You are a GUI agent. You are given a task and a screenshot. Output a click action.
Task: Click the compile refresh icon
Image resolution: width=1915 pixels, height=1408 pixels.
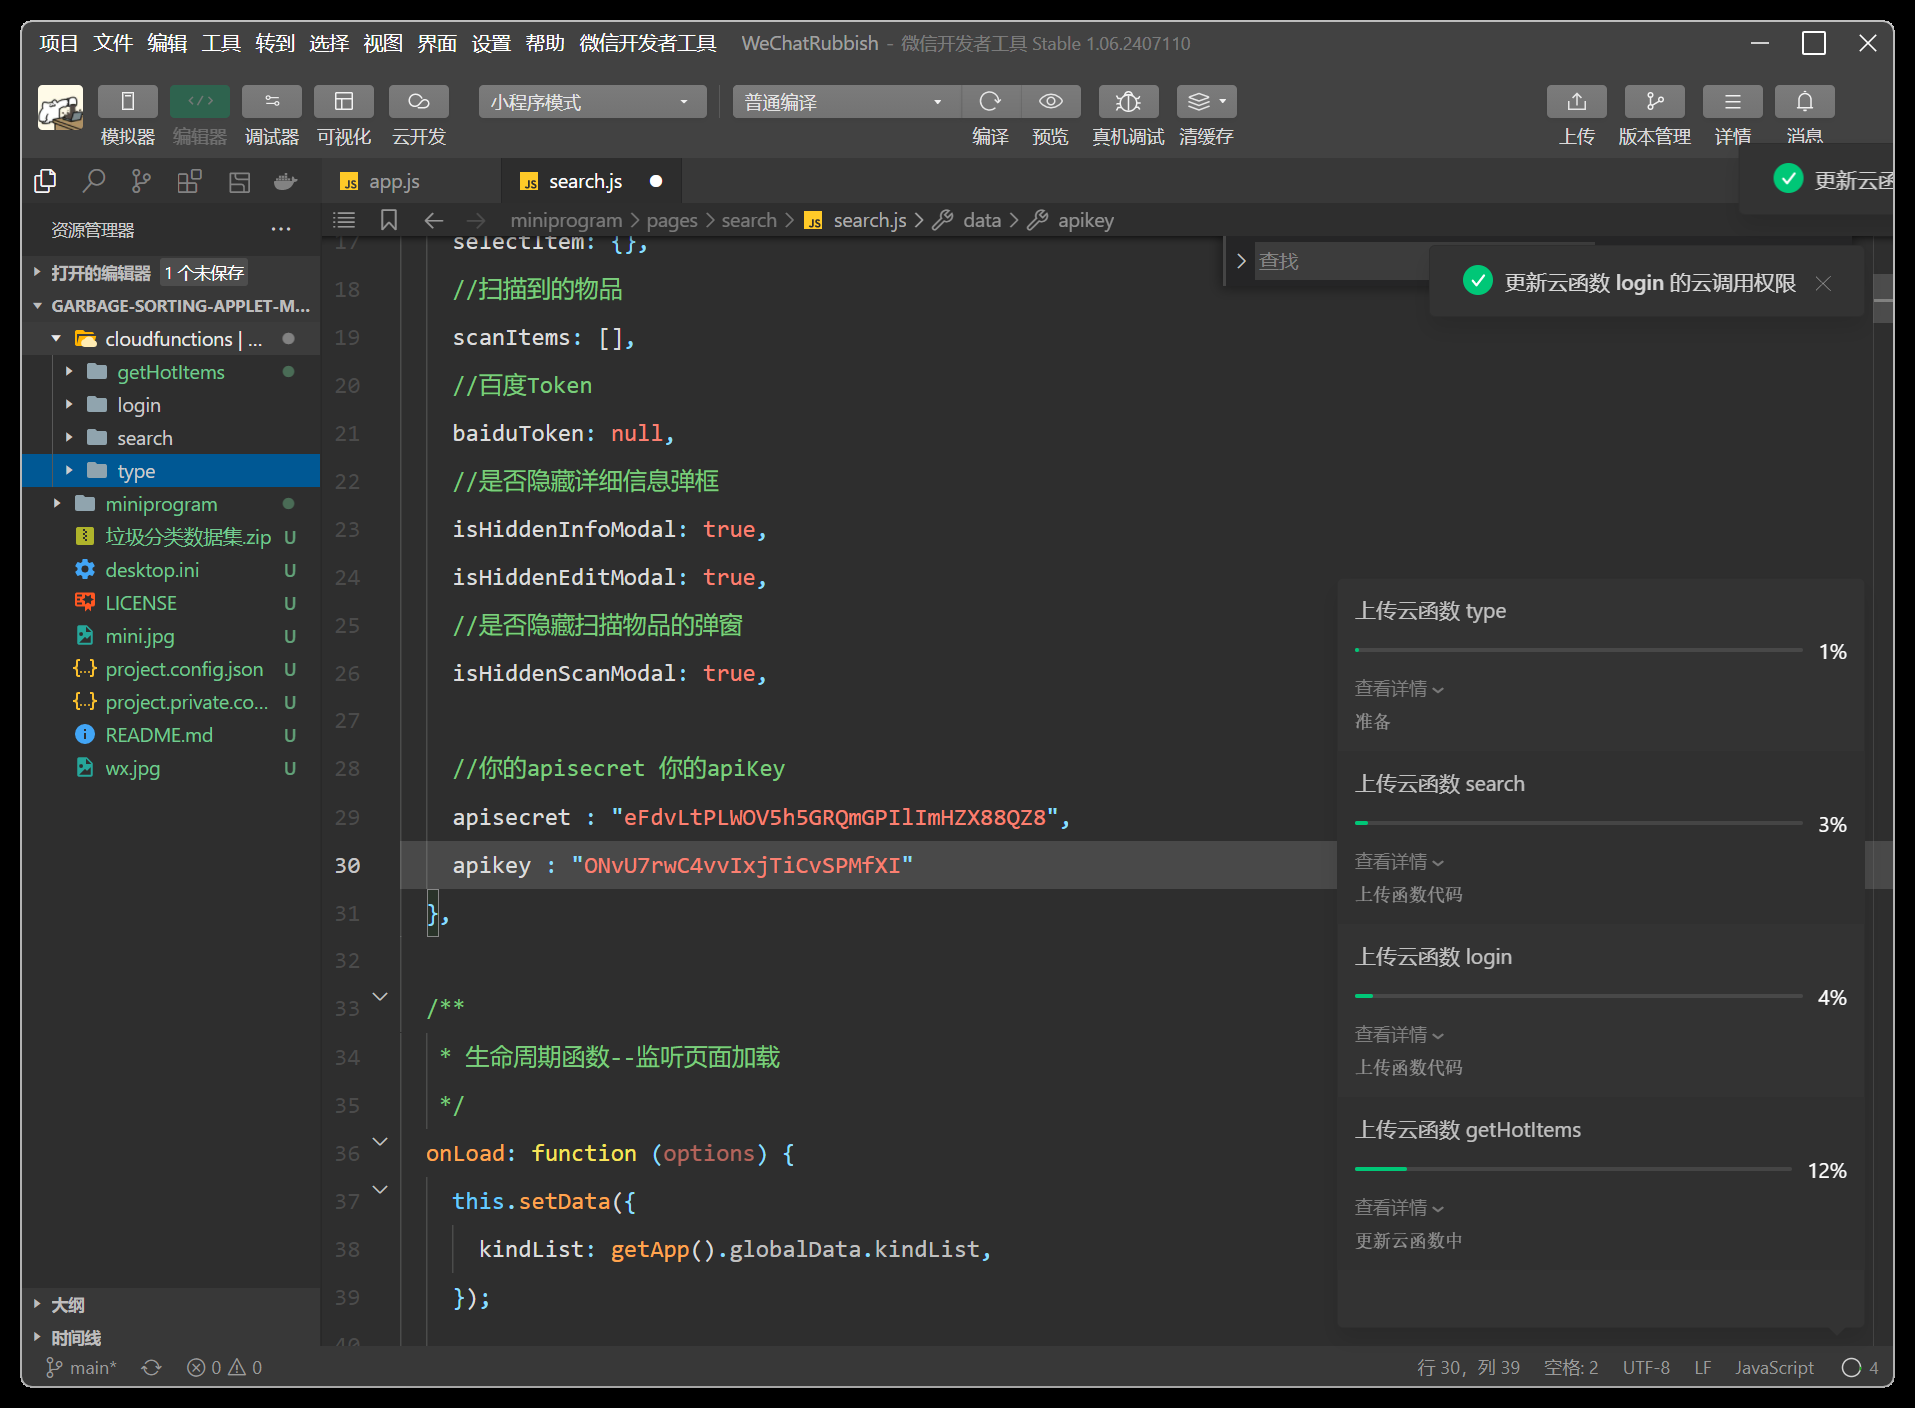[990, 102]
